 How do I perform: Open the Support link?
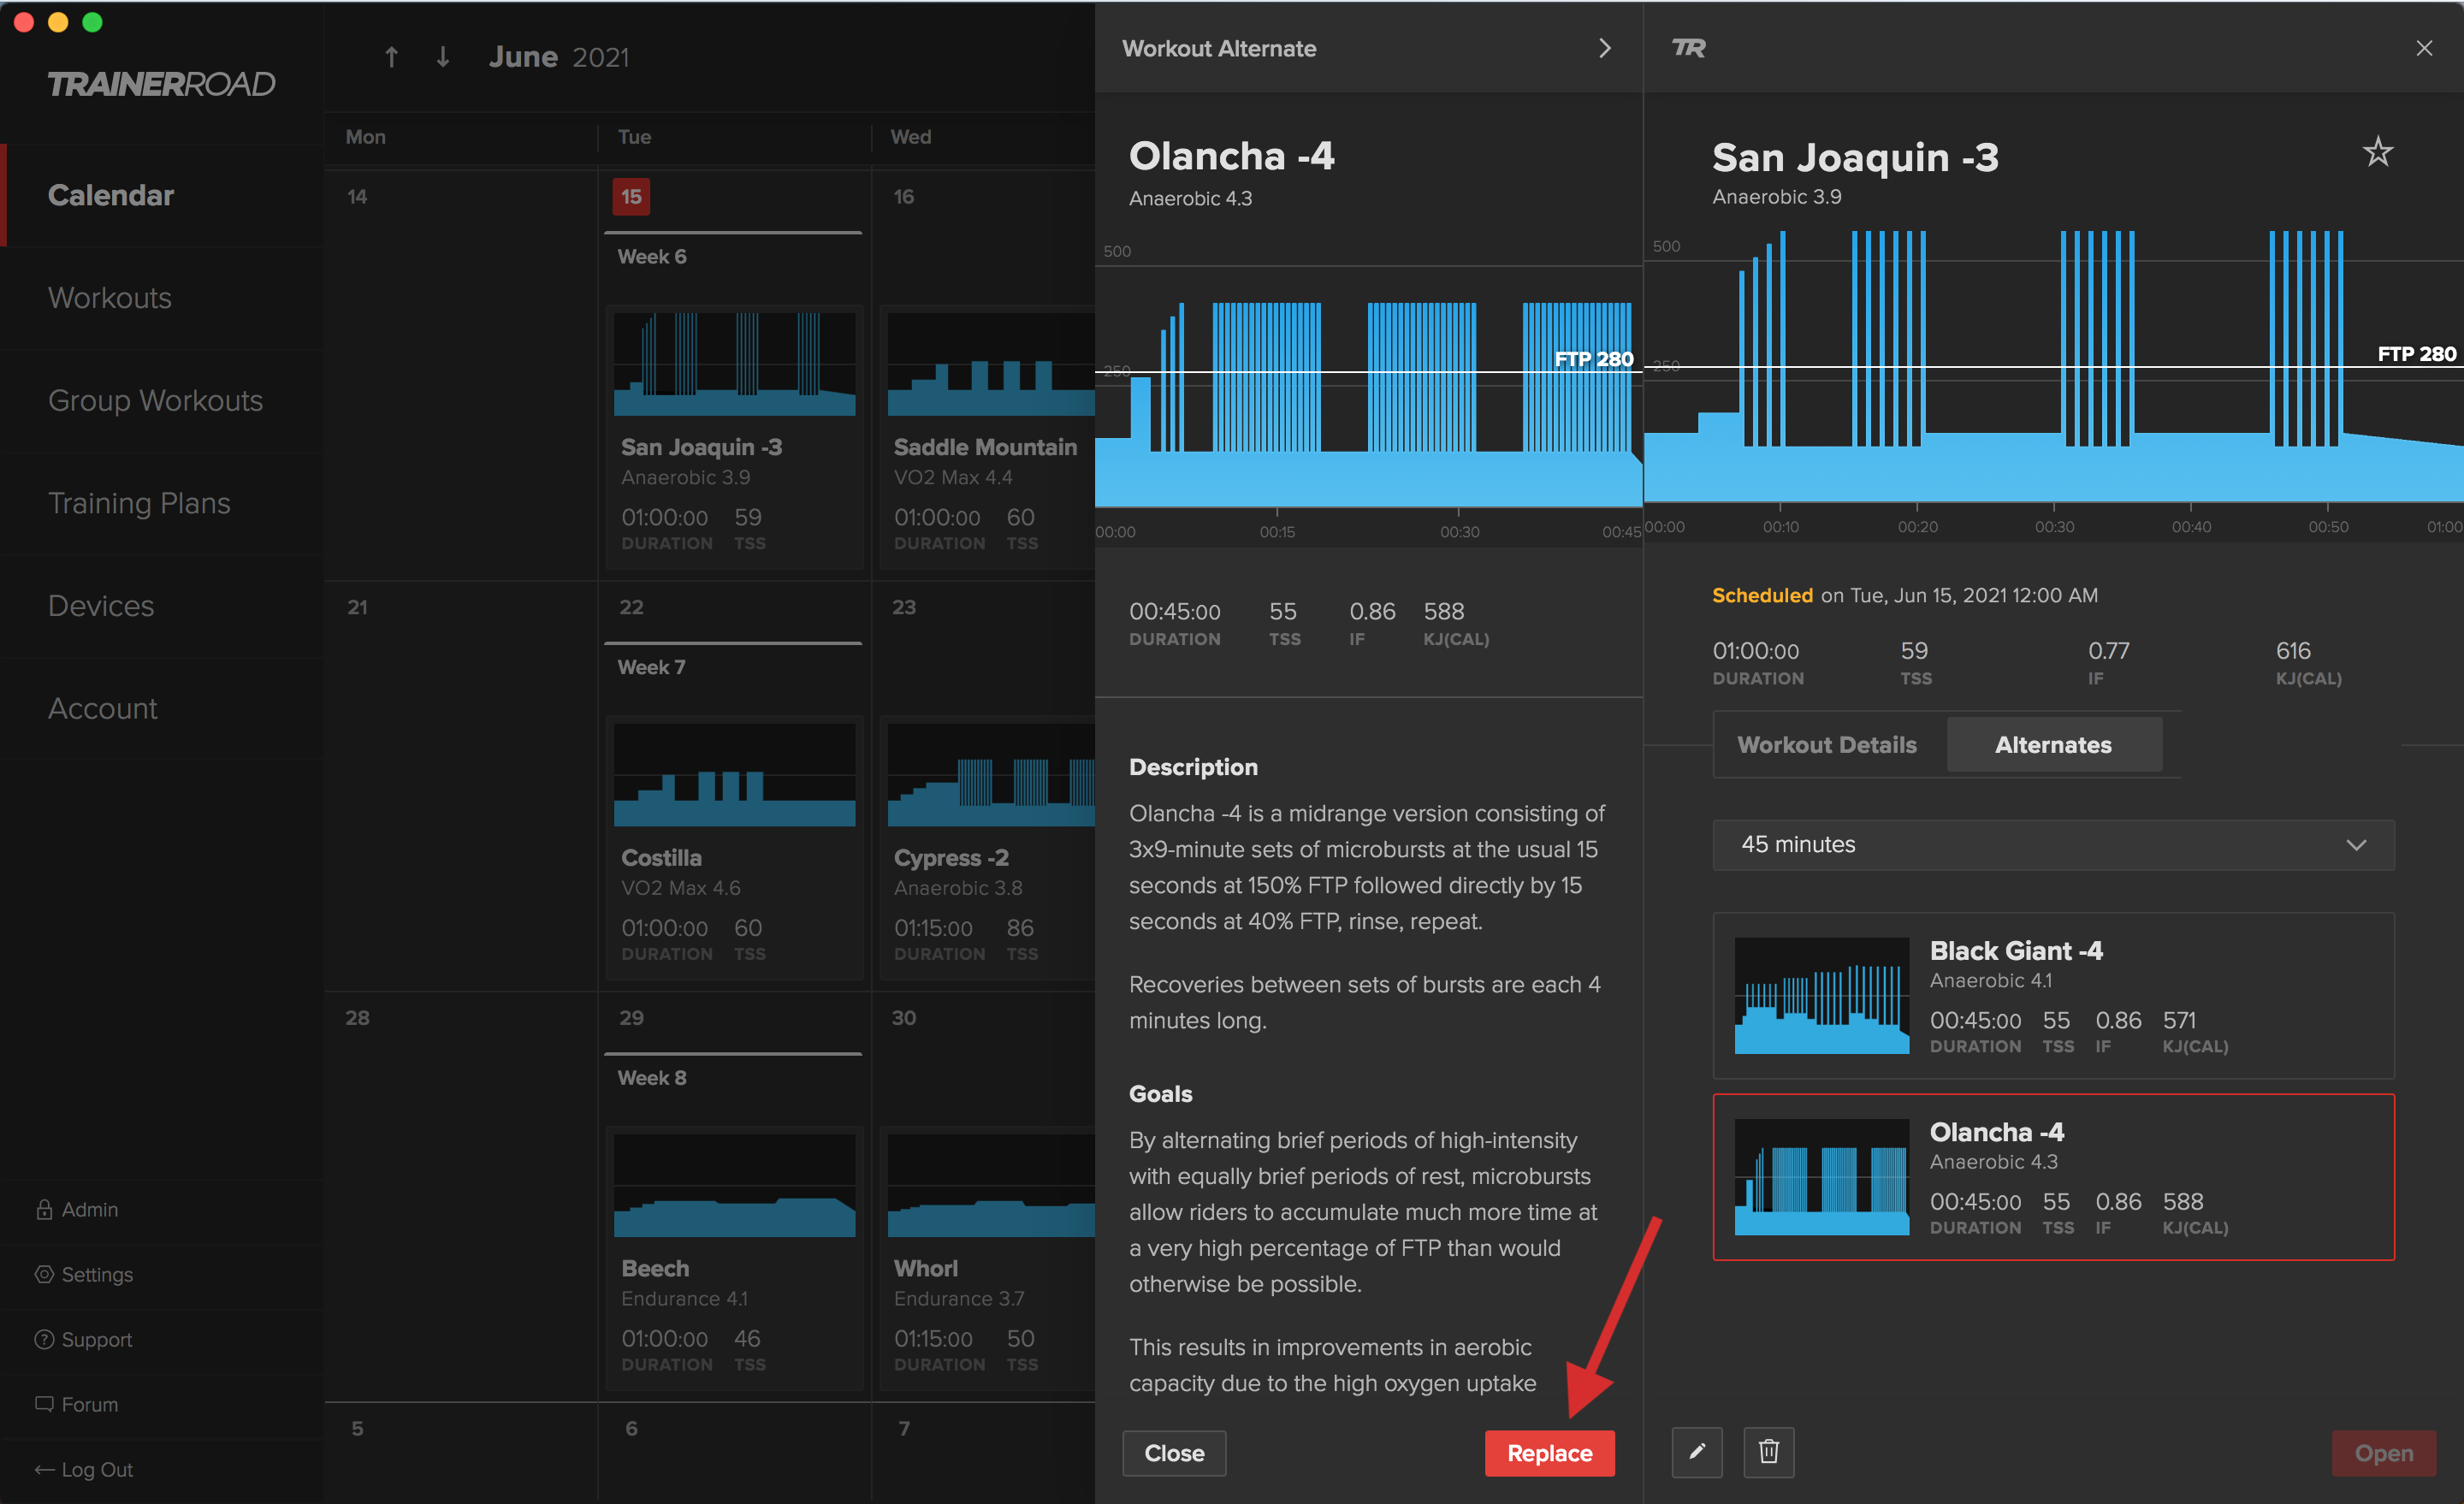(97, 1339)
